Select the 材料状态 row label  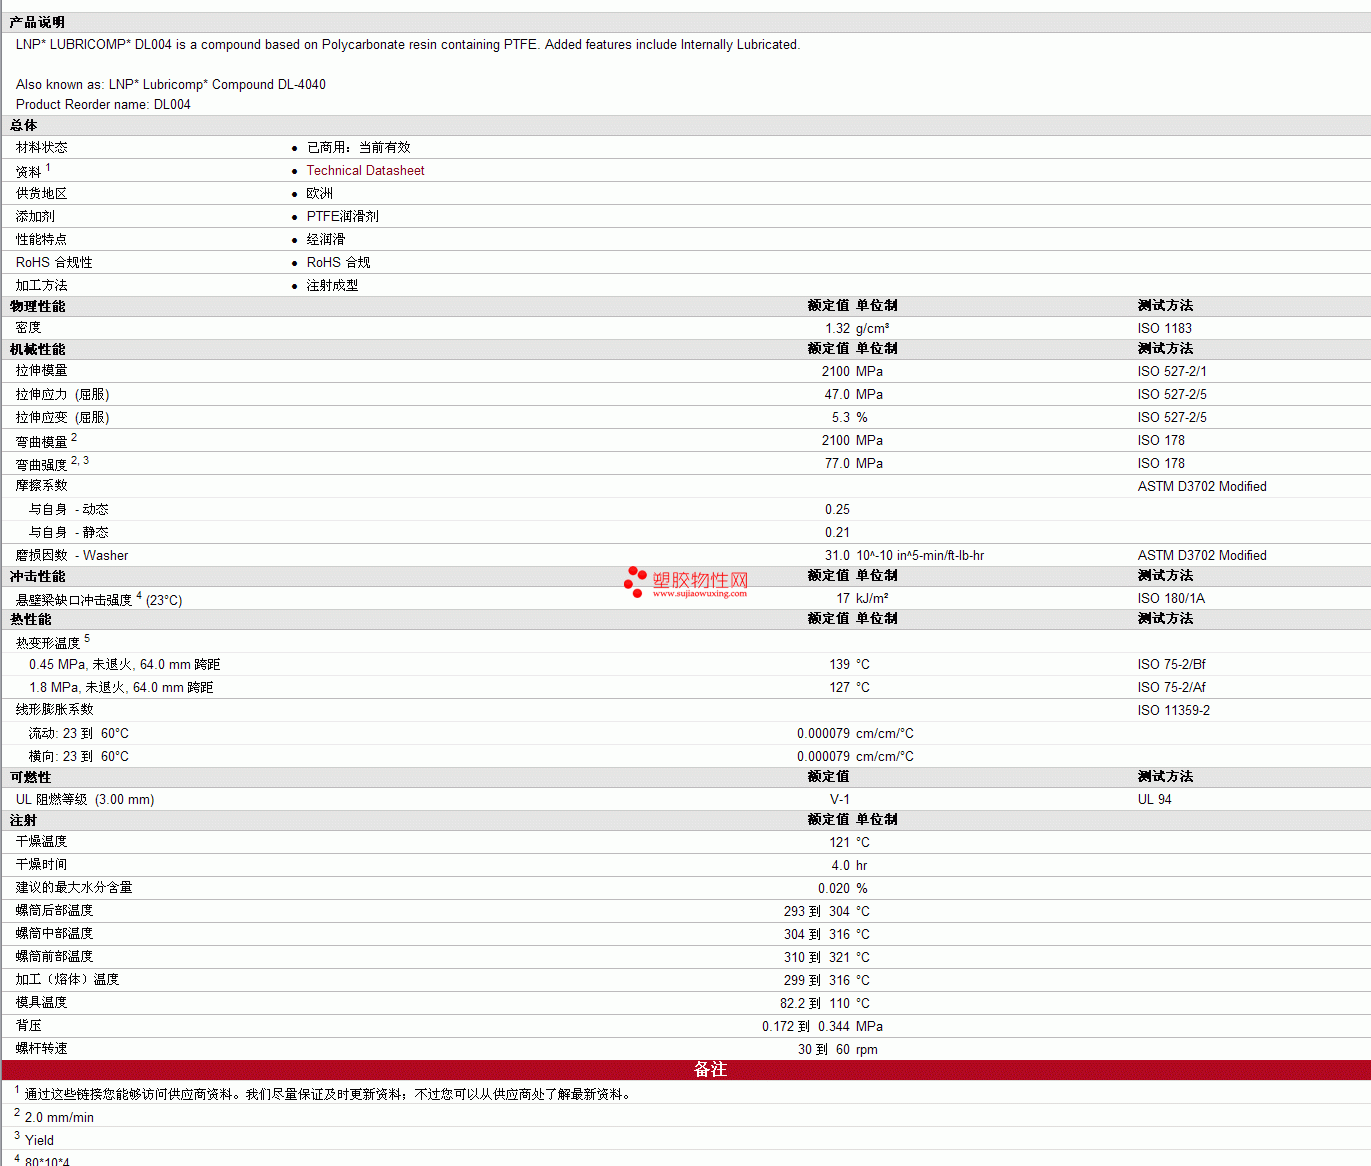tap(42, 148)
